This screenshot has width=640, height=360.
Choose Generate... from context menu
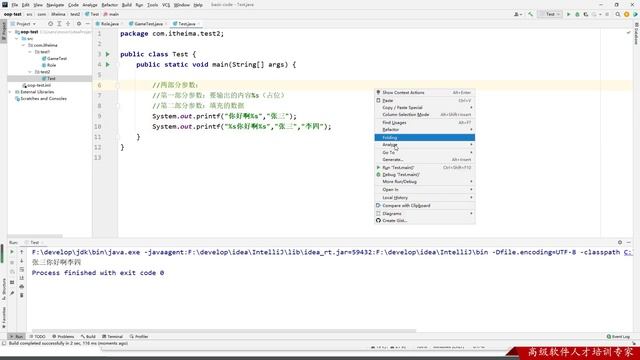point(424,160)
